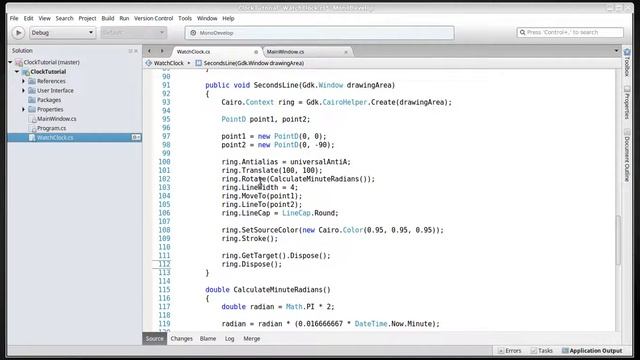Expand the References folder
The image size is (640, 360).
click(23, 81)
